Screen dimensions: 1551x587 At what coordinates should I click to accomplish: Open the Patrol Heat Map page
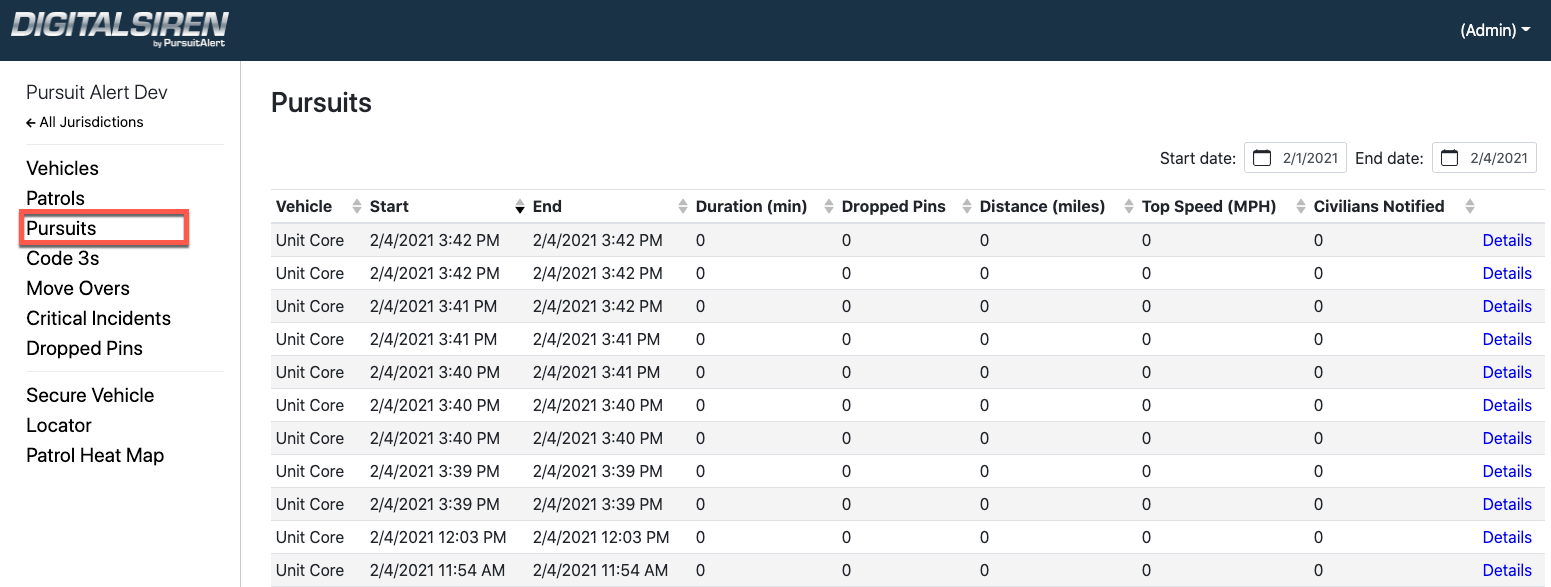click(x=95, y=455)
